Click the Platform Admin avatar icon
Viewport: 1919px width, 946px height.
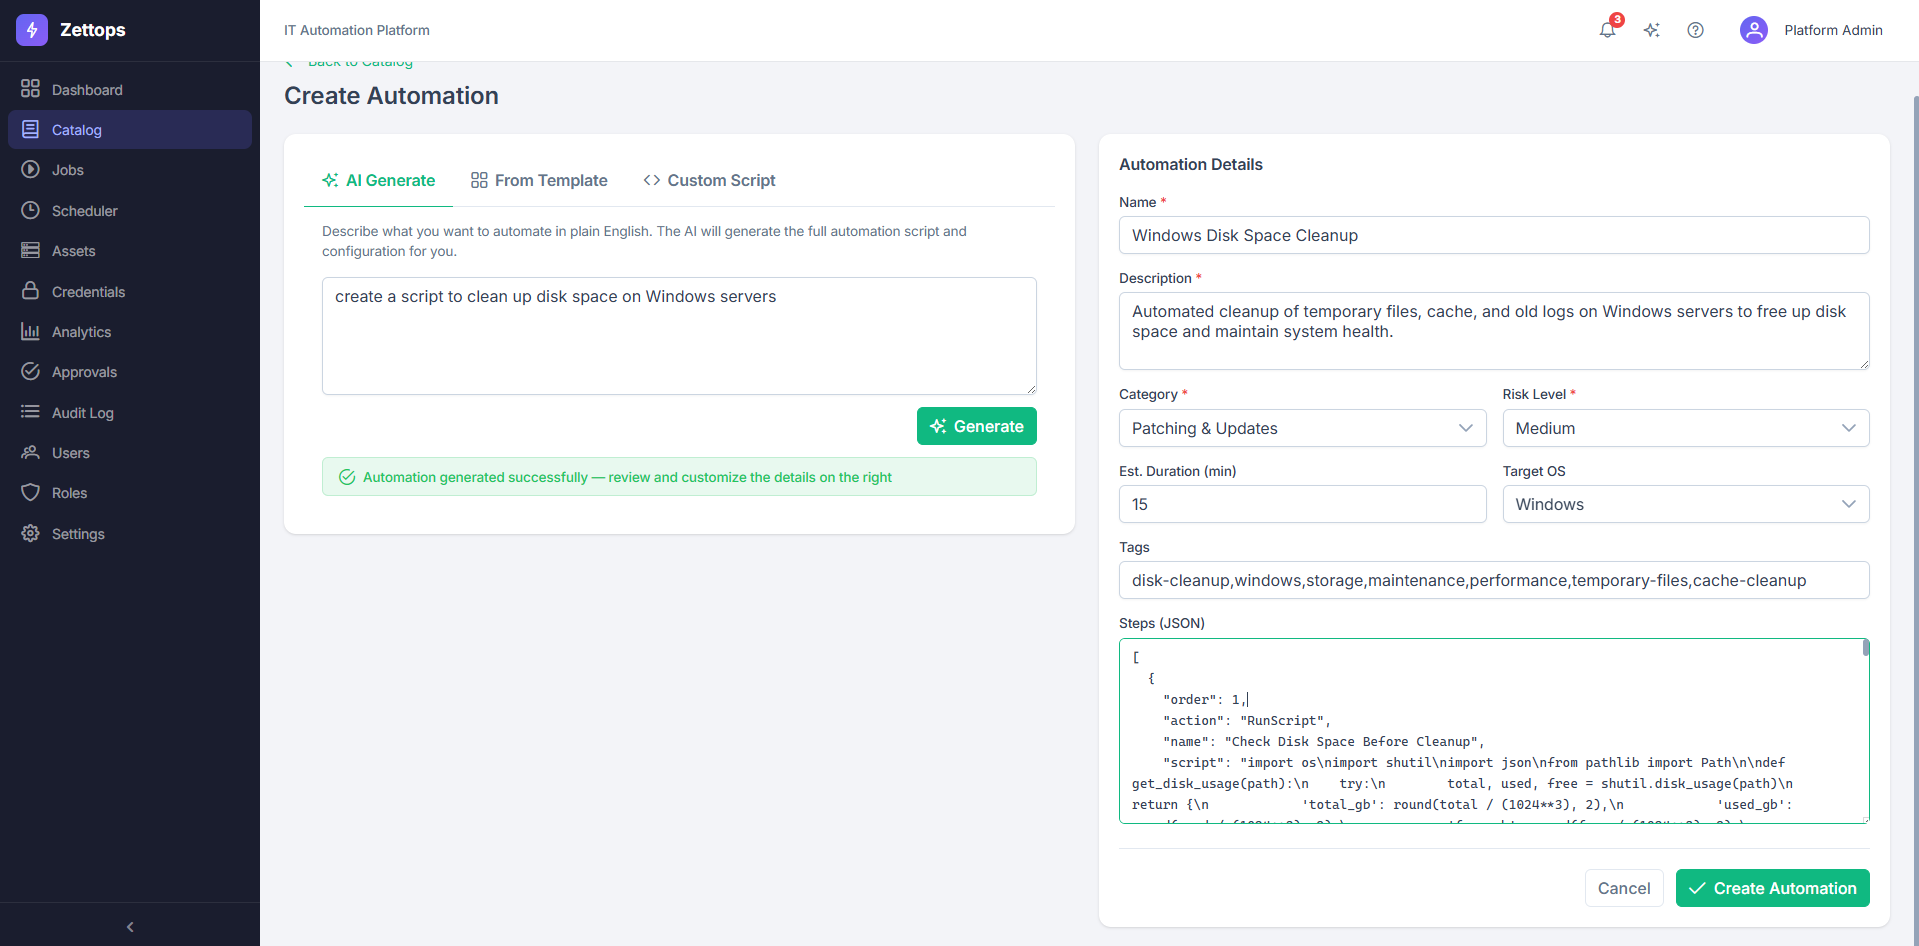point(1754,30)
